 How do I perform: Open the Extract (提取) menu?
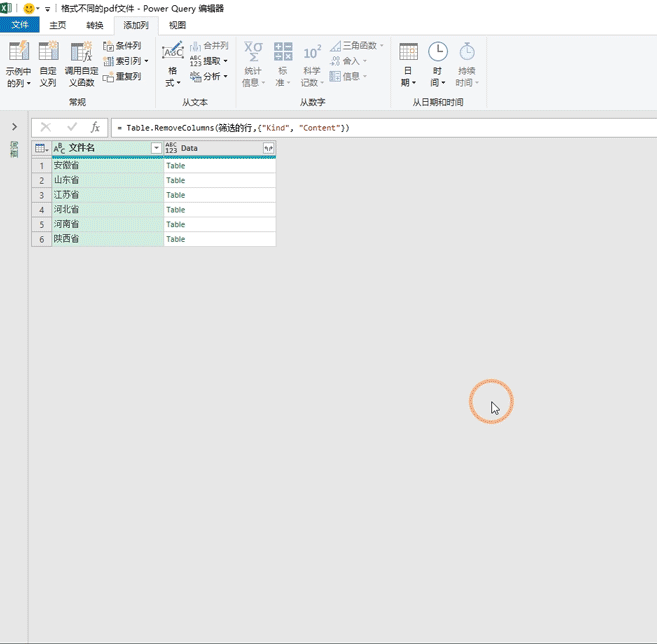point(209,61)
